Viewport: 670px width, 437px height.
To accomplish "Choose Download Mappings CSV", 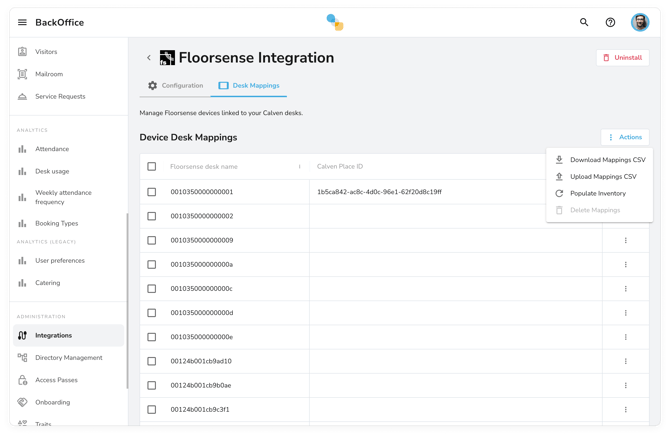I will 599,160.
